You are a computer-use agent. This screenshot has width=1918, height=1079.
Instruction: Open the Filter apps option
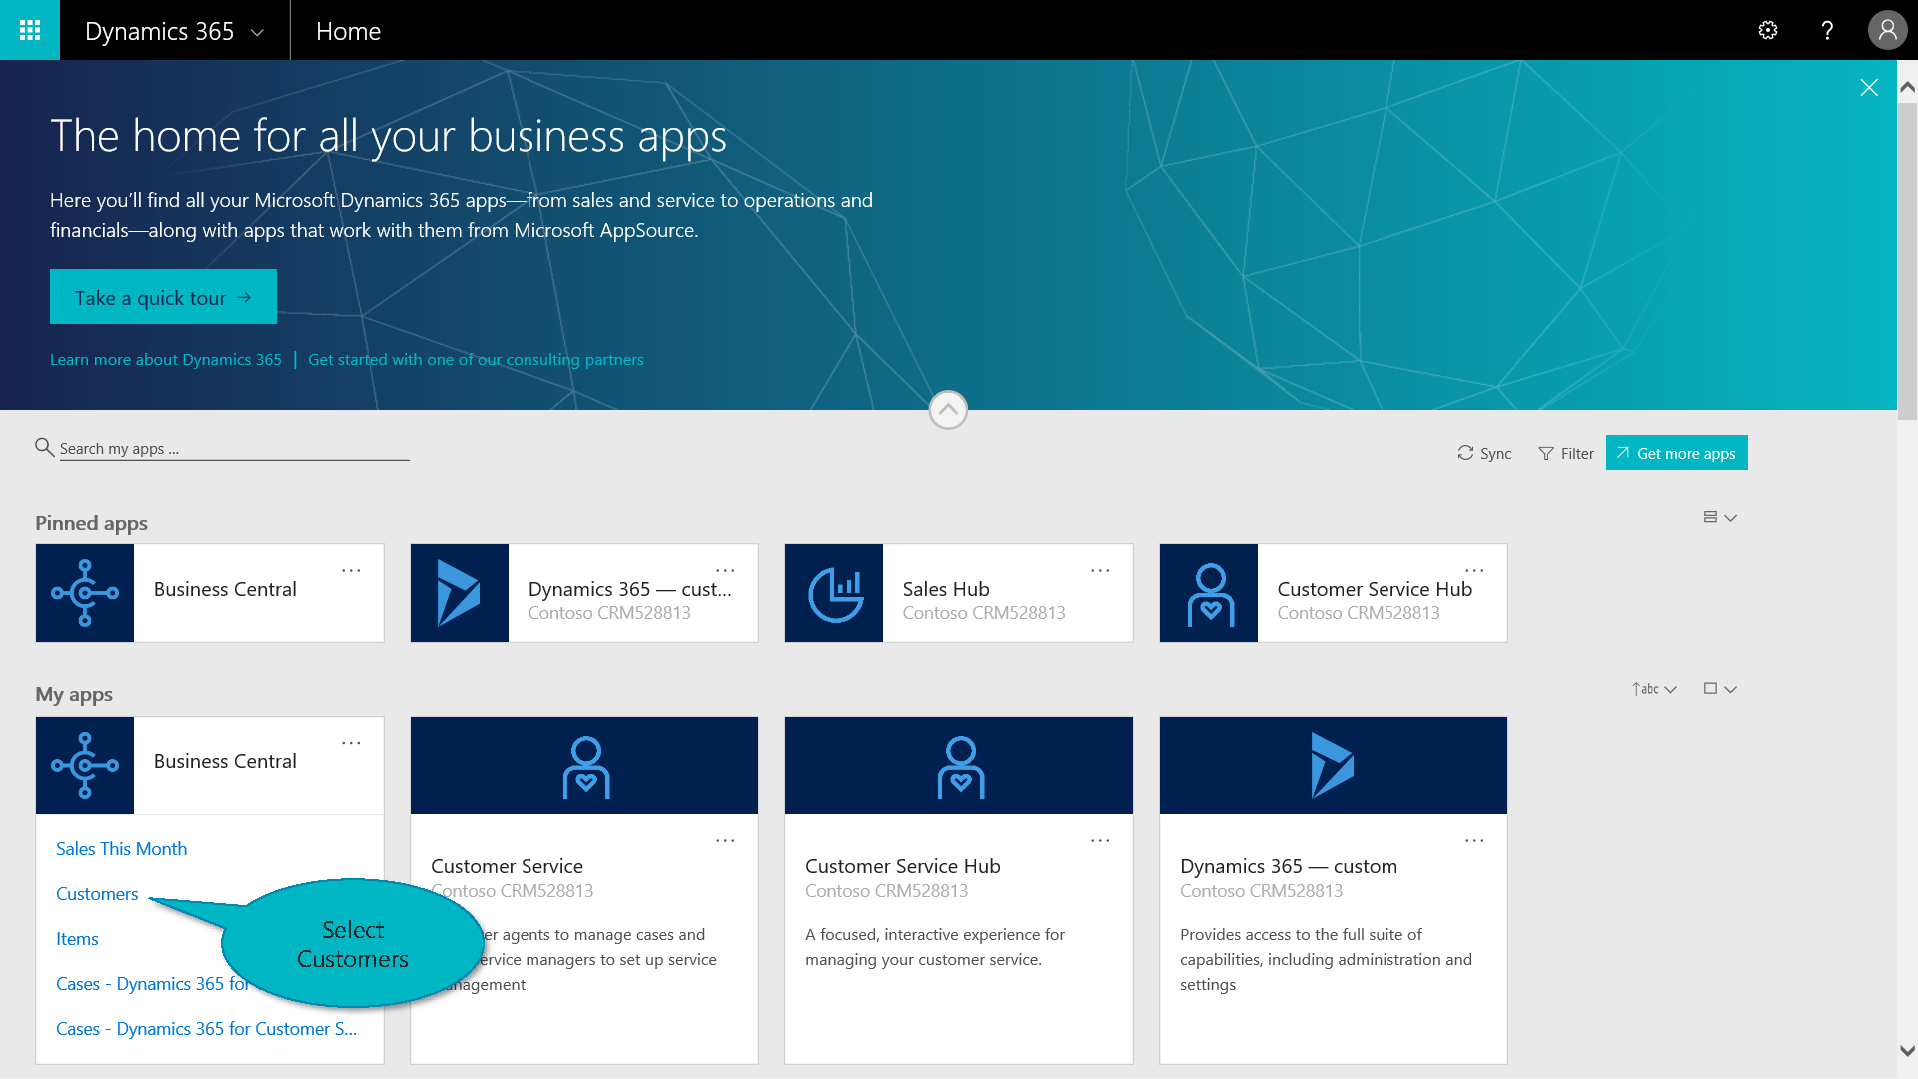click(1566, 453)
